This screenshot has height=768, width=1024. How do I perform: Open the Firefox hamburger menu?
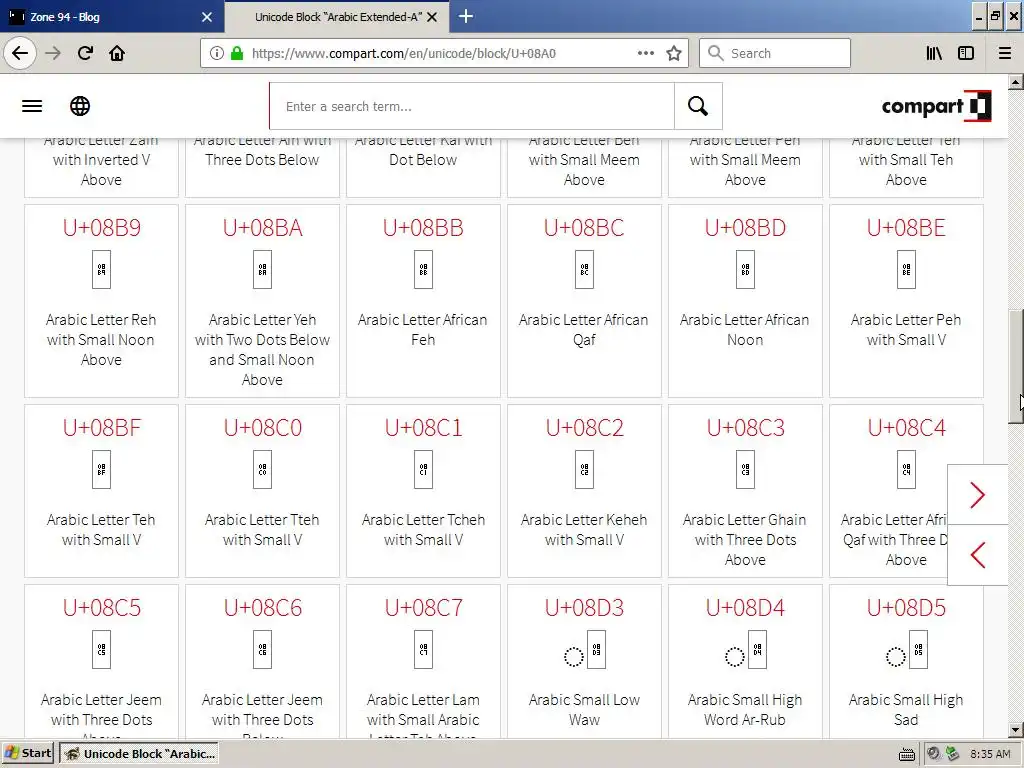click(1005, 53)
